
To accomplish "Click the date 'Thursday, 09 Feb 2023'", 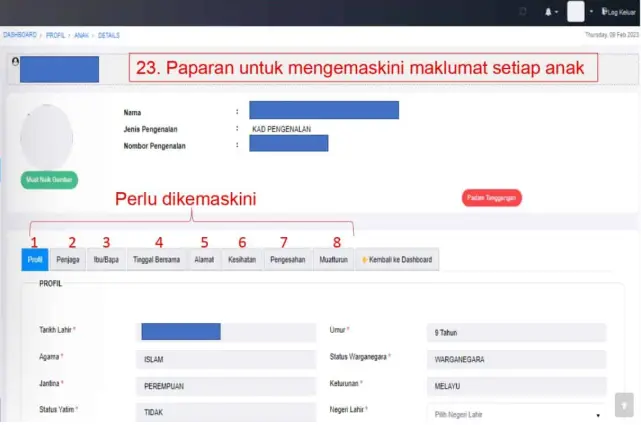I will coord(612,35).
